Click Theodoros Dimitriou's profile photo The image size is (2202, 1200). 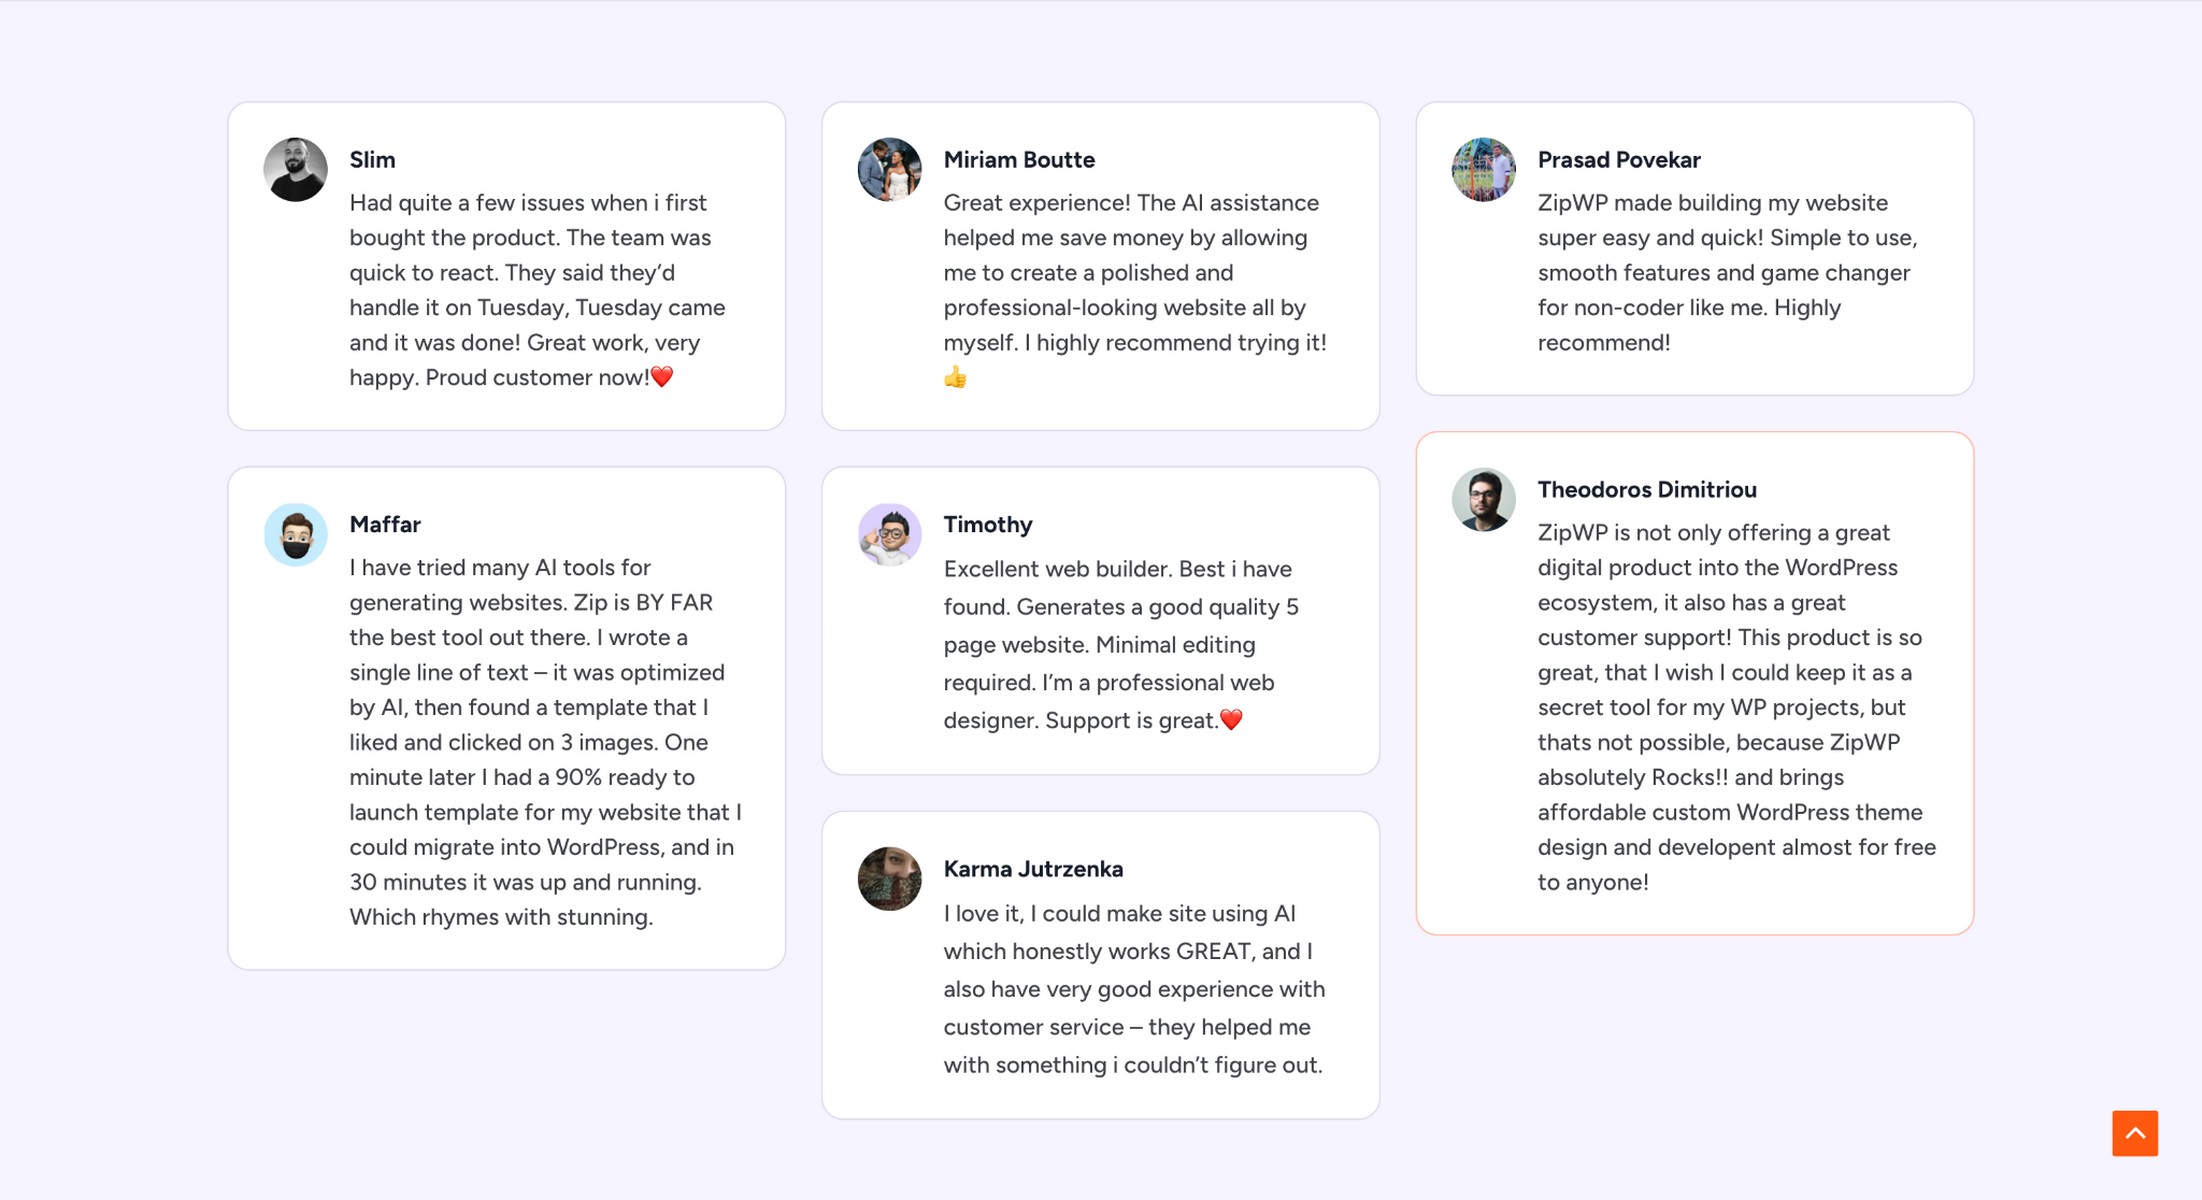coord(1483,500)
